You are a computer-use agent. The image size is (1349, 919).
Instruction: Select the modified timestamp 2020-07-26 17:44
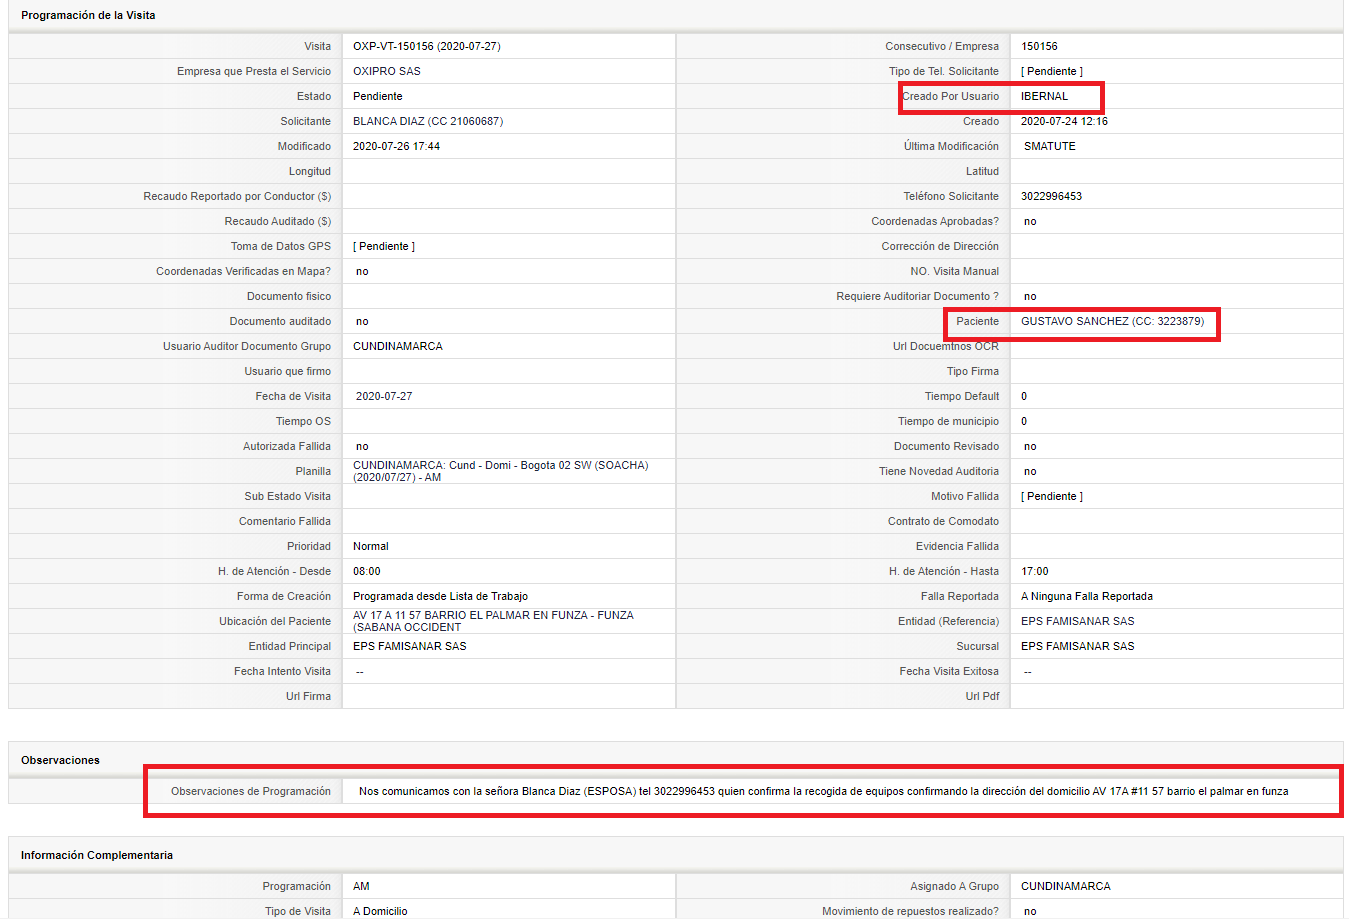[x=396, y=146]
